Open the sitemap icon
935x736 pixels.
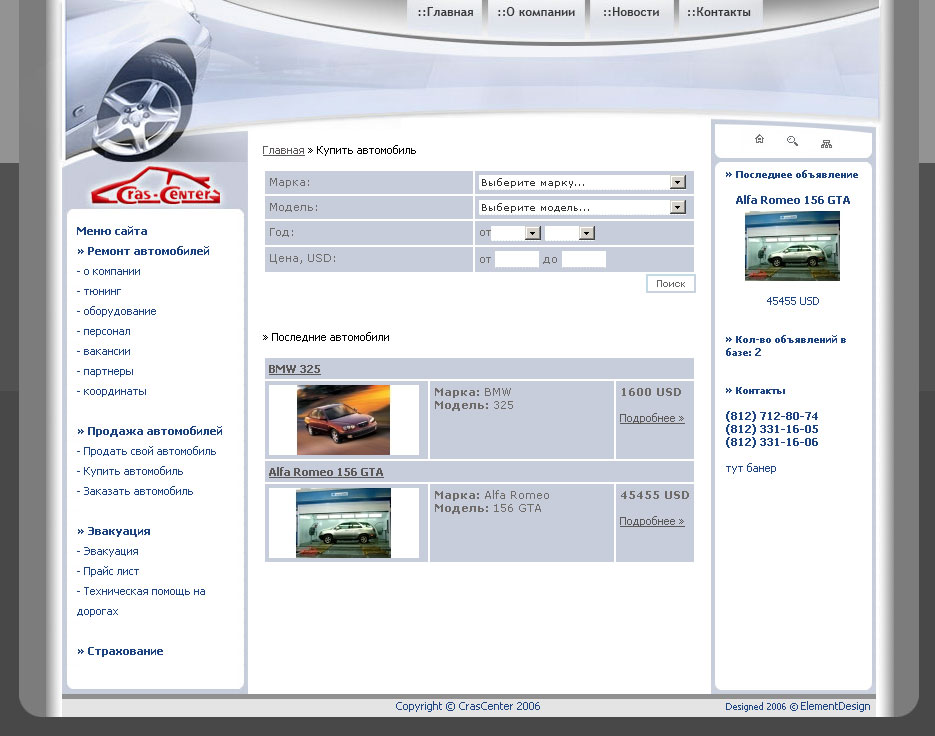coord(826,144)
